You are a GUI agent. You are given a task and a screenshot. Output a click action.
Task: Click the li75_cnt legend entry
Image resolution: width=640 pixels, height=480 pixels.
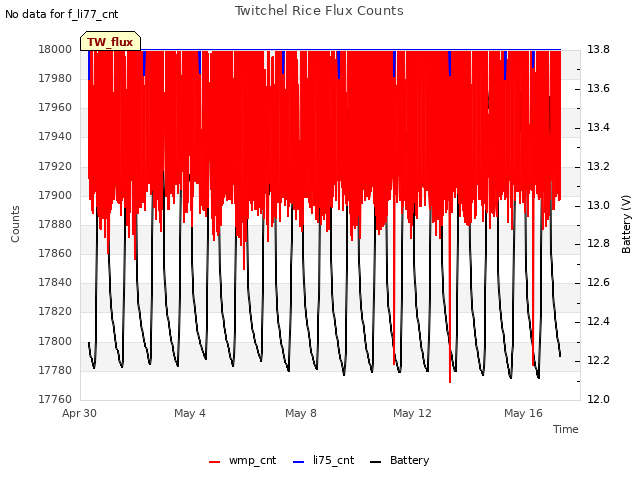click(324, 460)
